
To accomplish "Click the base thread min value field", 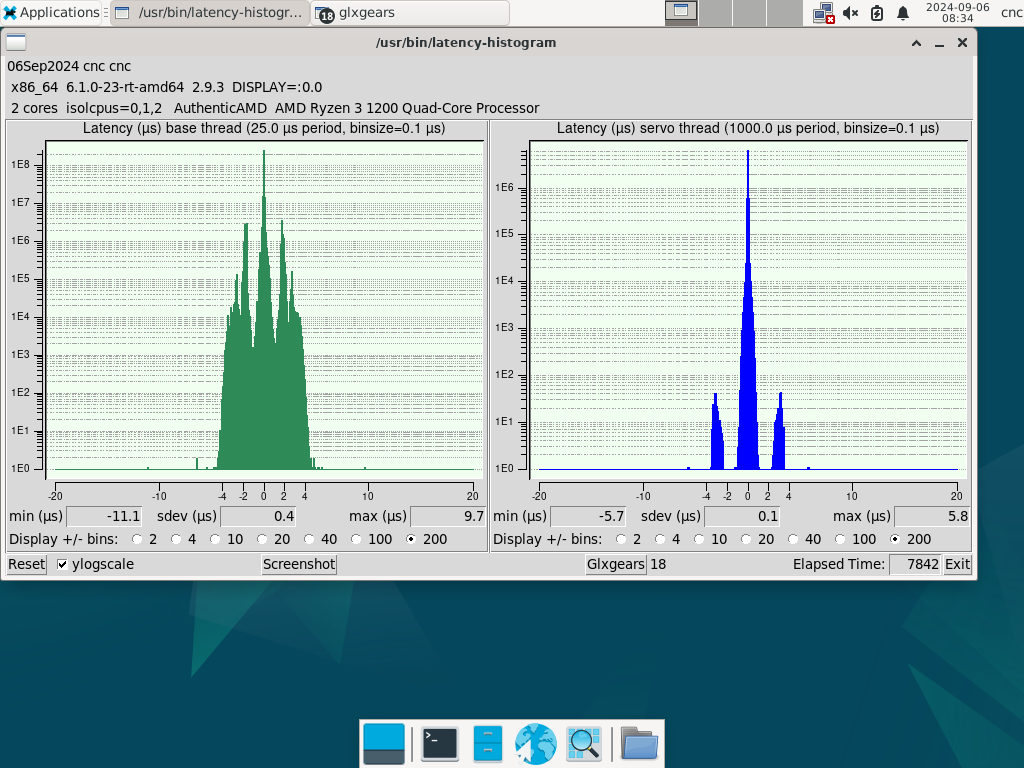I will [x=104, y=517].
